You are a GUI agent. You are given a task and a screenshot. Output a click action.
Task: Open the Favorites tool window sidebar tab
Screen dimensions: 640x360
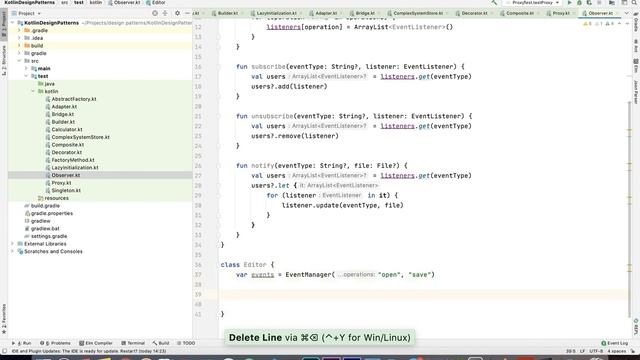[x=4, y=318]
